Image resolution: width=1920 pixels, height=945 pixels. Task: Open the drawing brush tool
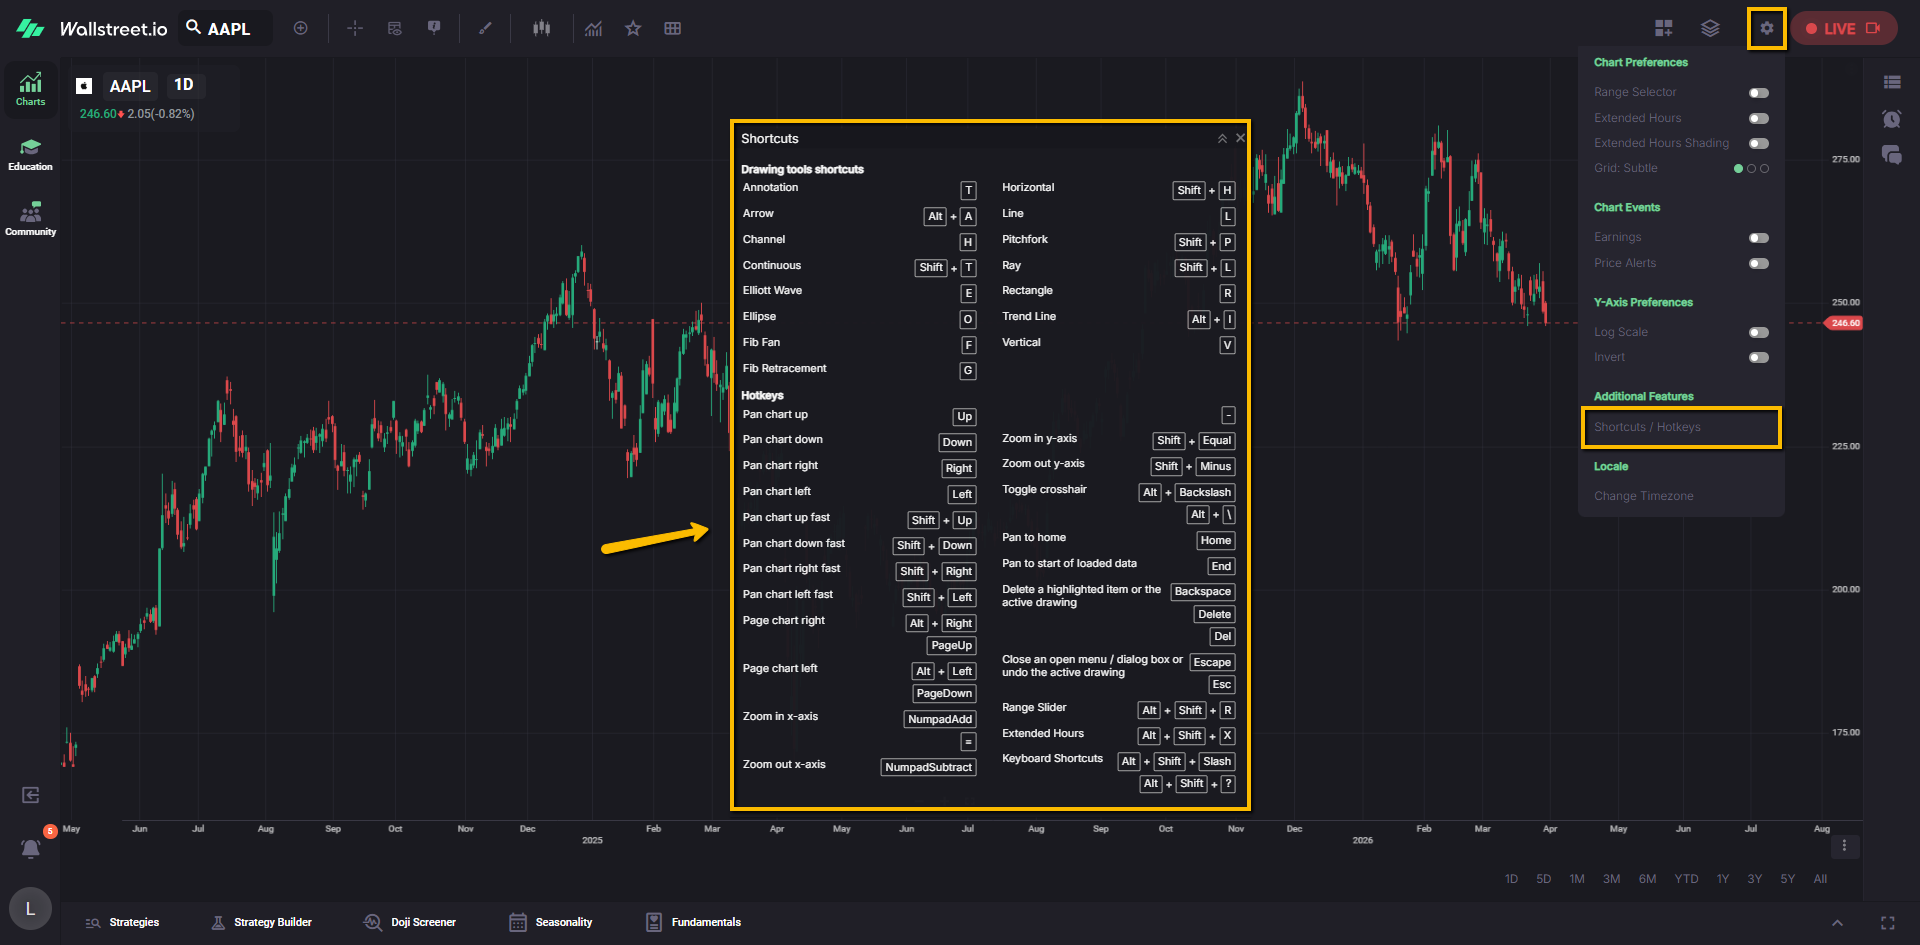click(485, 28)
